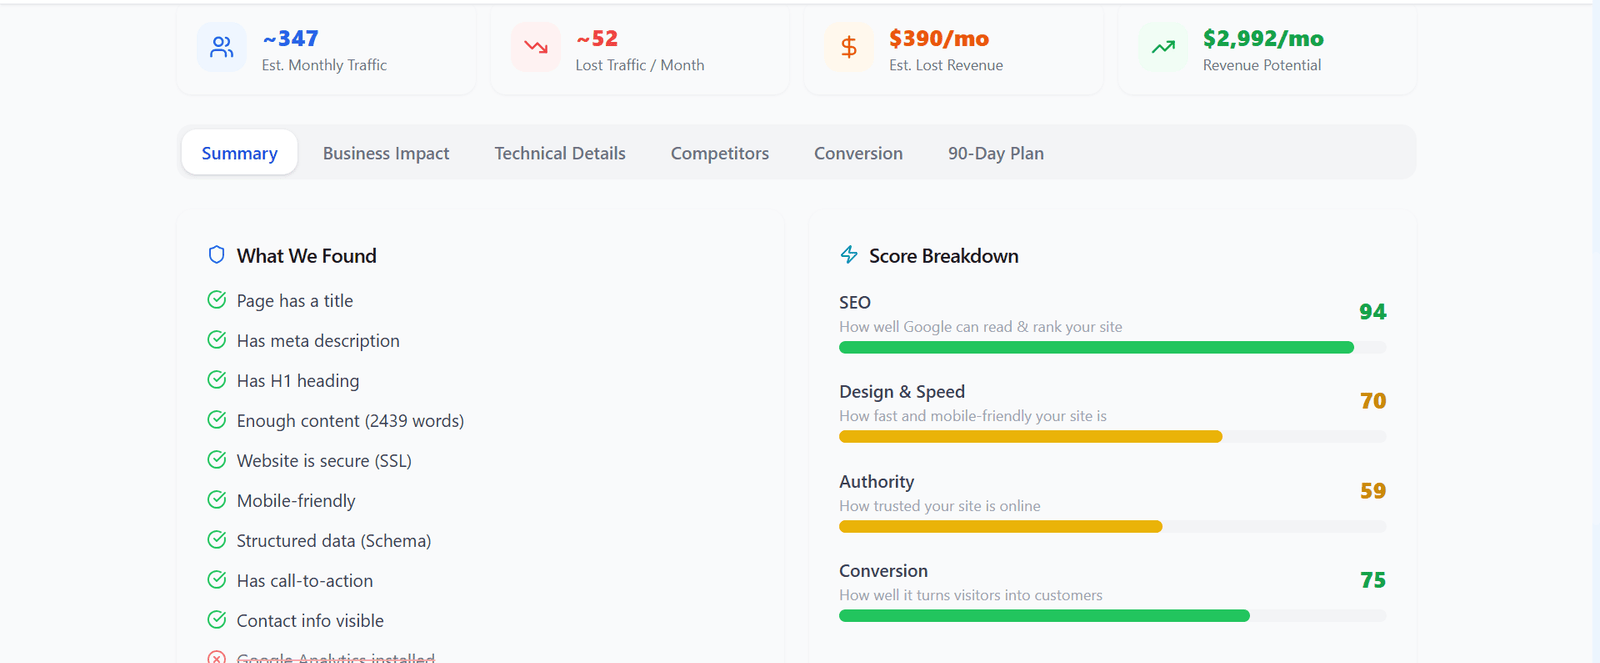The image size is (1600, 663).
Task: Select the shield icon next to What We Found
Action: pos(216,255)
